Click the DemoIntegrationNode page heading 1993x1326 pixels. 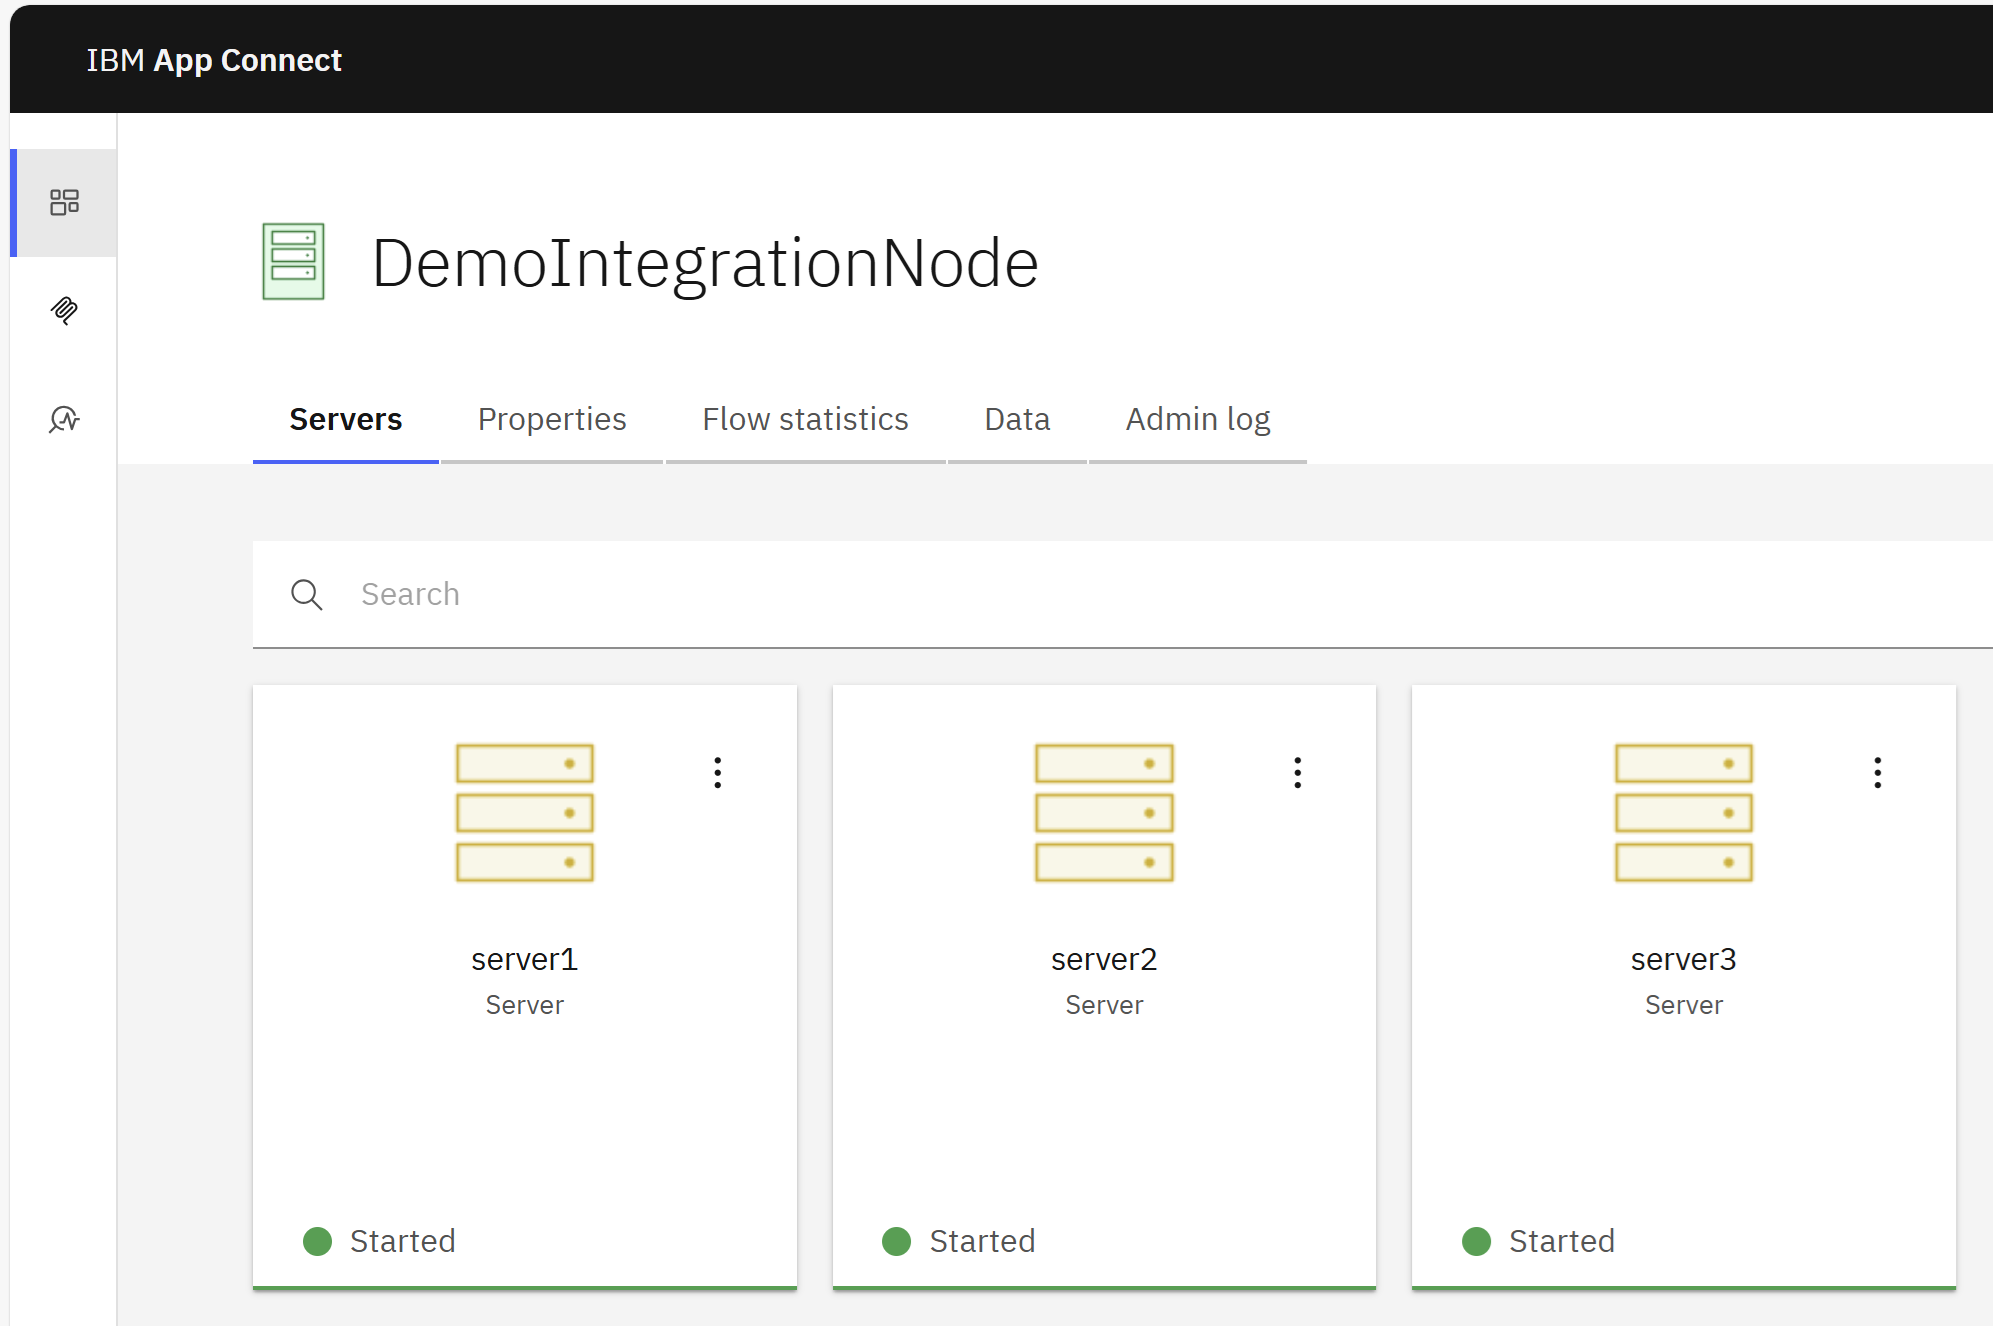[x=705, y=263]
